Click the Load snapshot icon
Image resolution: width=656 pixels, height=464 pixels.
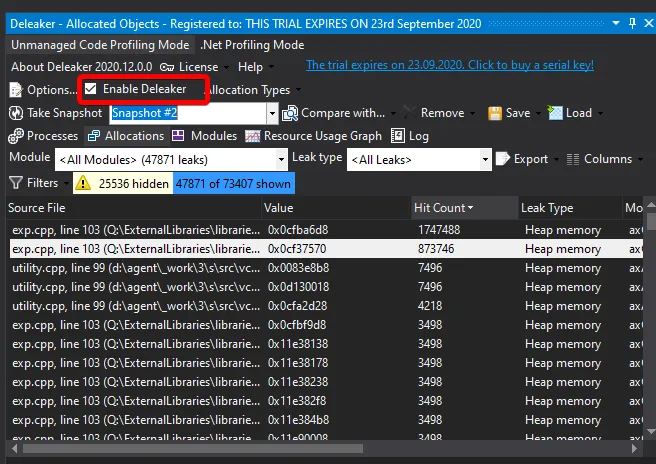(x=555, y=113)
